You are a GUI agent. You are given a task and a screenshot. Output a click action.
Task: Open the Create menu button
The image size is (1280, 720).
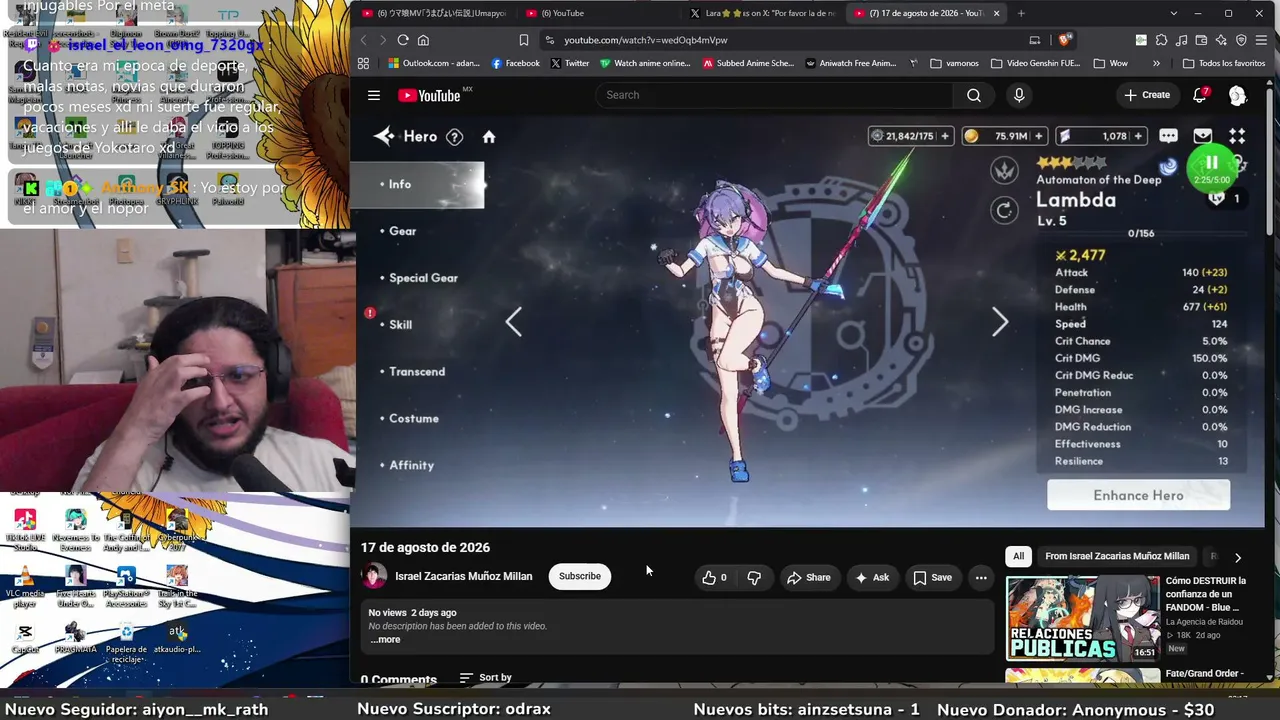pos(1147,95)
